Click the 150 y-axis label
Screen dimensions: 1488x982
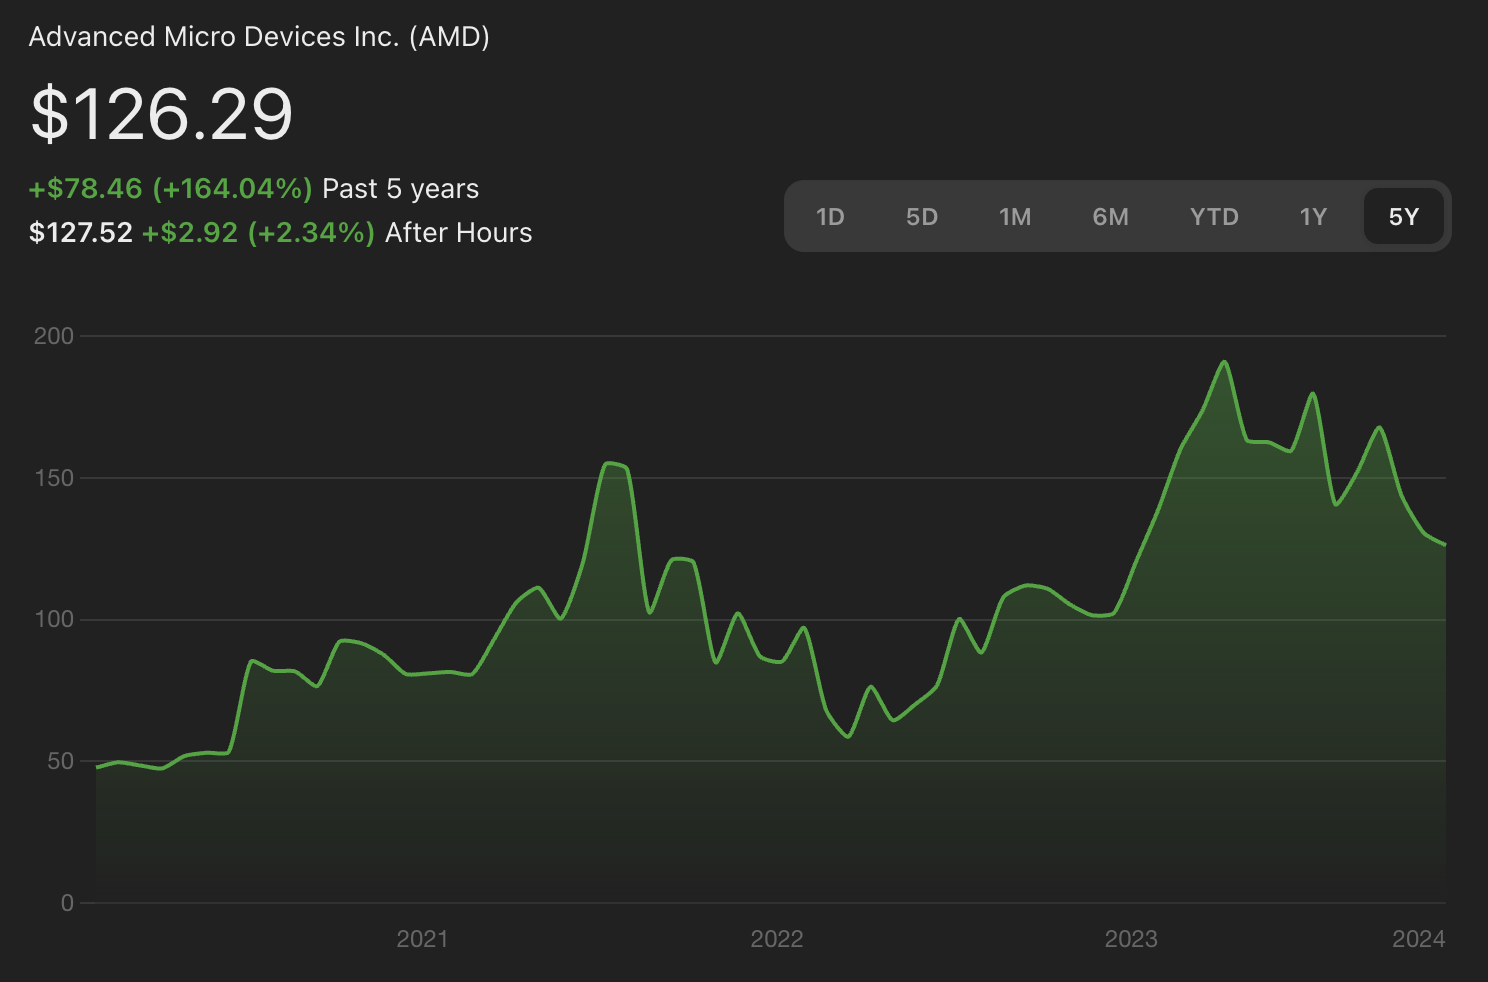coord(54,478)
